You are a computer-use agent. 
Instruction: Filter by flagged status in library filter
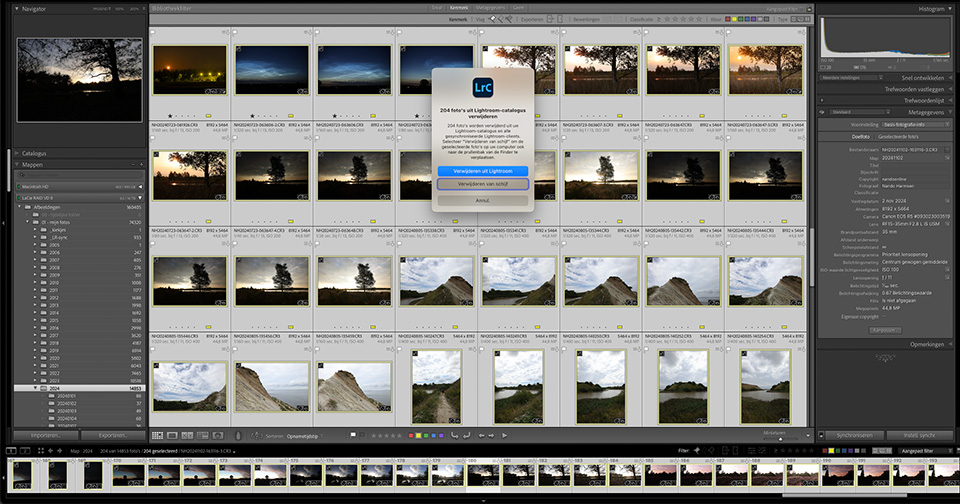(x=492, y=19)
